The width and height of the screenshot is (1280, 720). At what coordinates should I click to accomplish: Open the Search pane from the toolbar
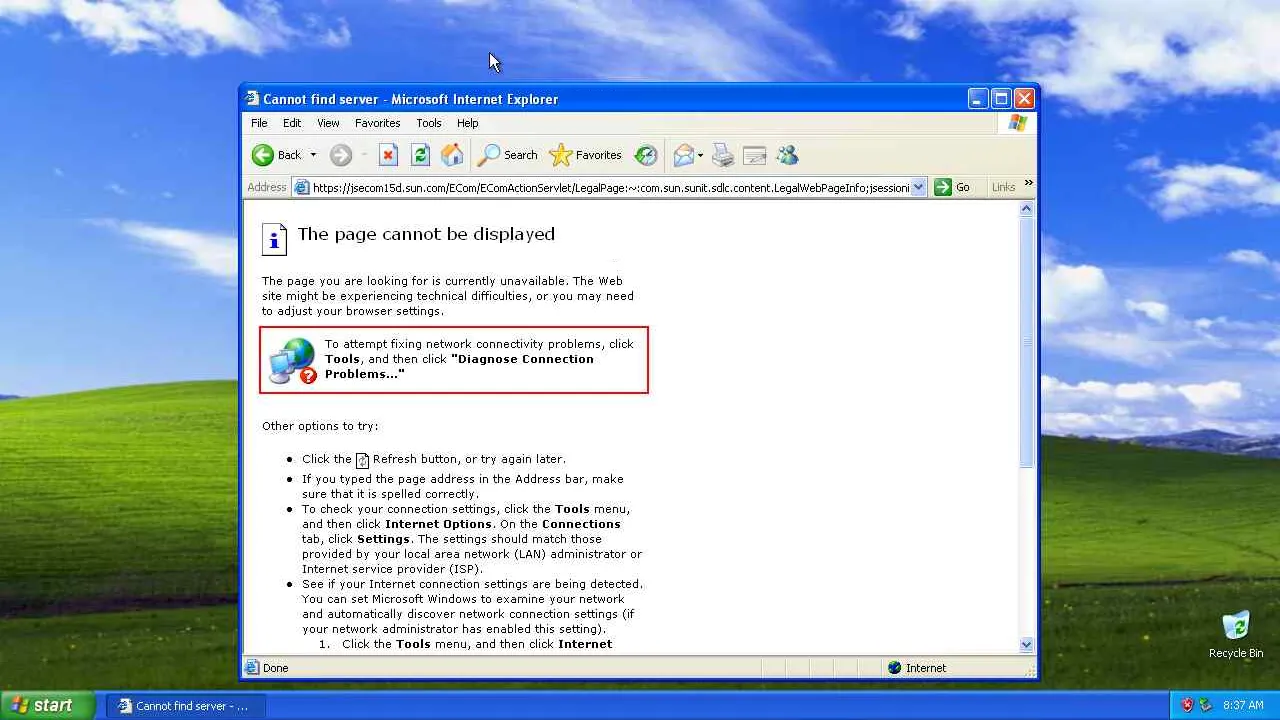point(508,155)
